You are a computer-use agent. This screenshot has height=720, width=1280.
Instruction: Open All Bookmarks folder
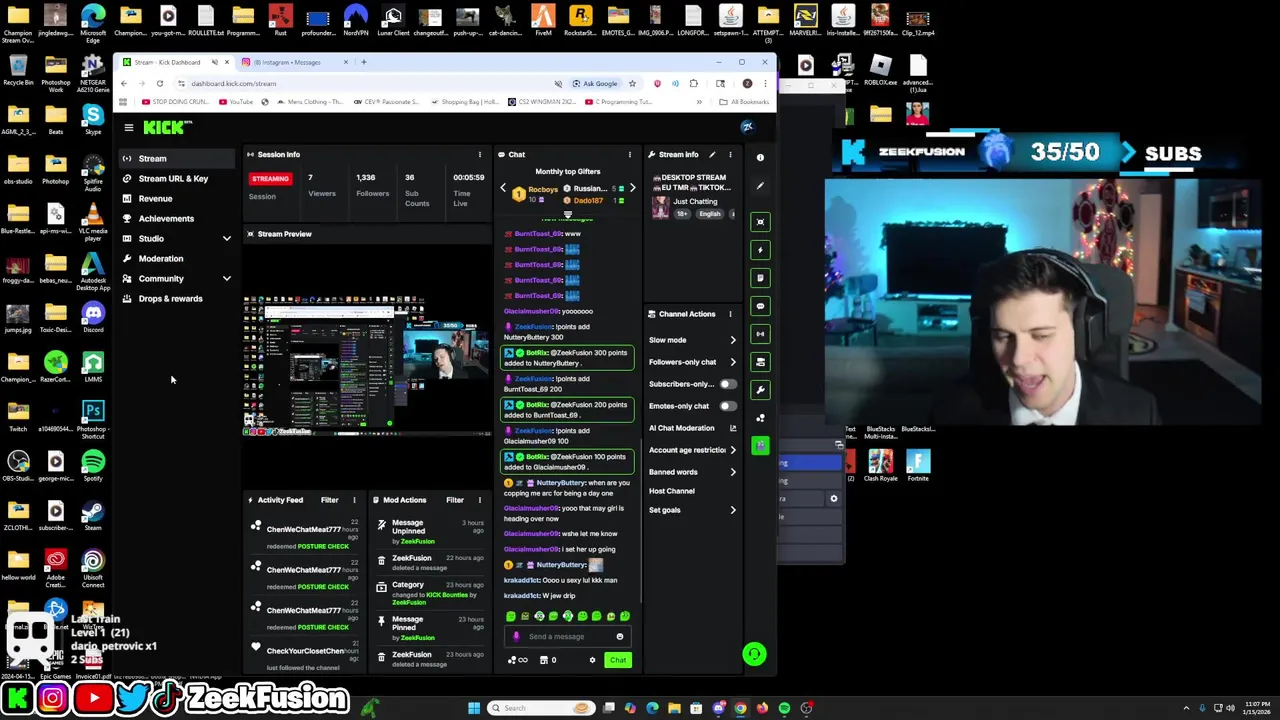[x=744, y=102]
